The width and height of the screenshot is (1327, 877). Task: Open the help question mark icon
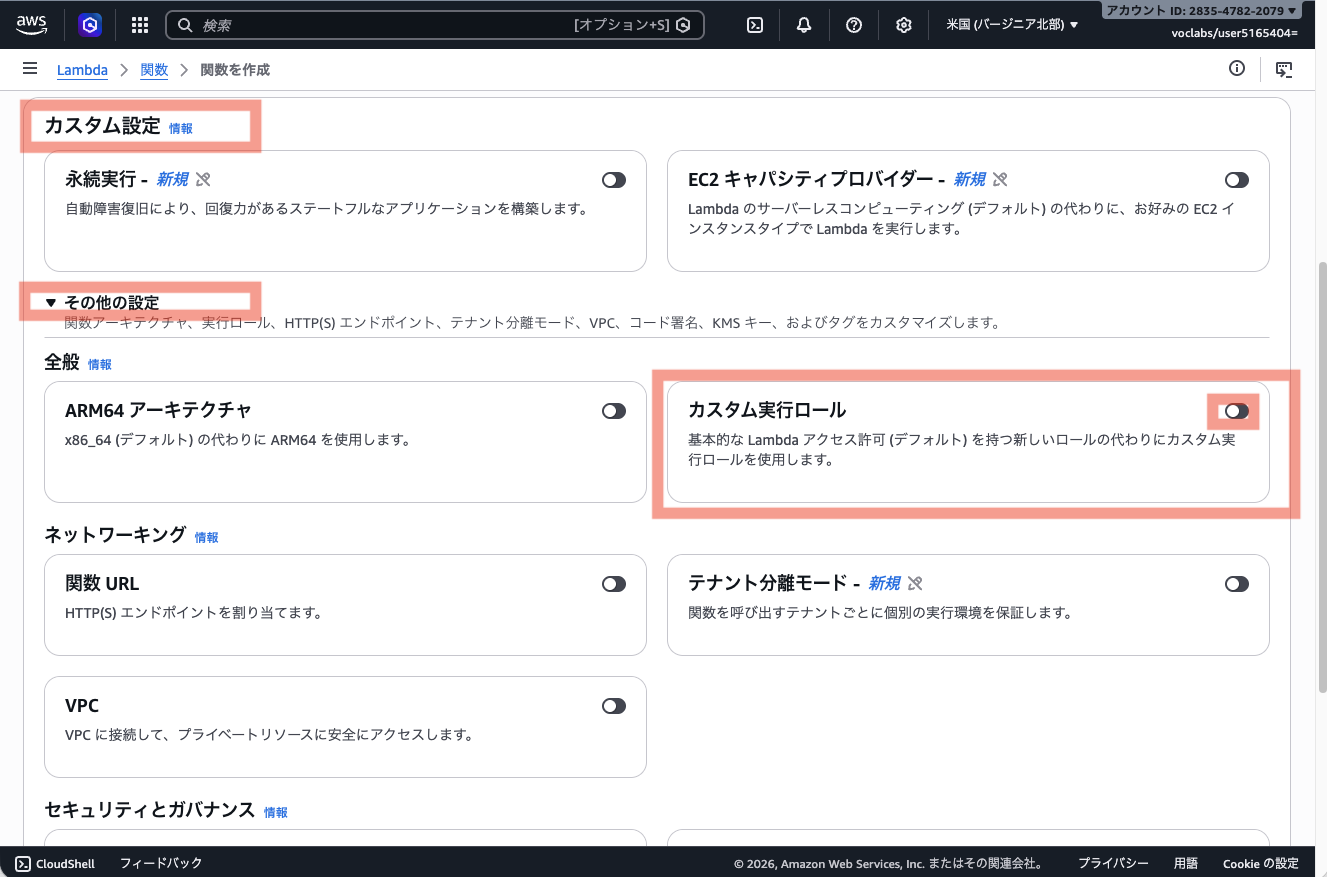point(854,25)
